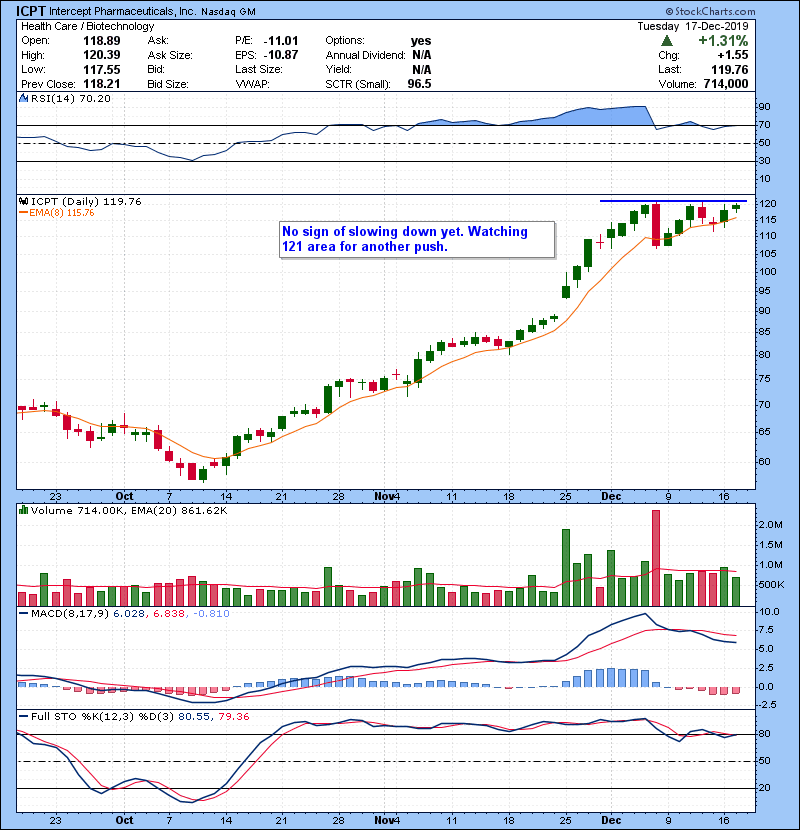Click the volume bars icon
This screenshot has width=800, height=830.
(x=23, y=510)
